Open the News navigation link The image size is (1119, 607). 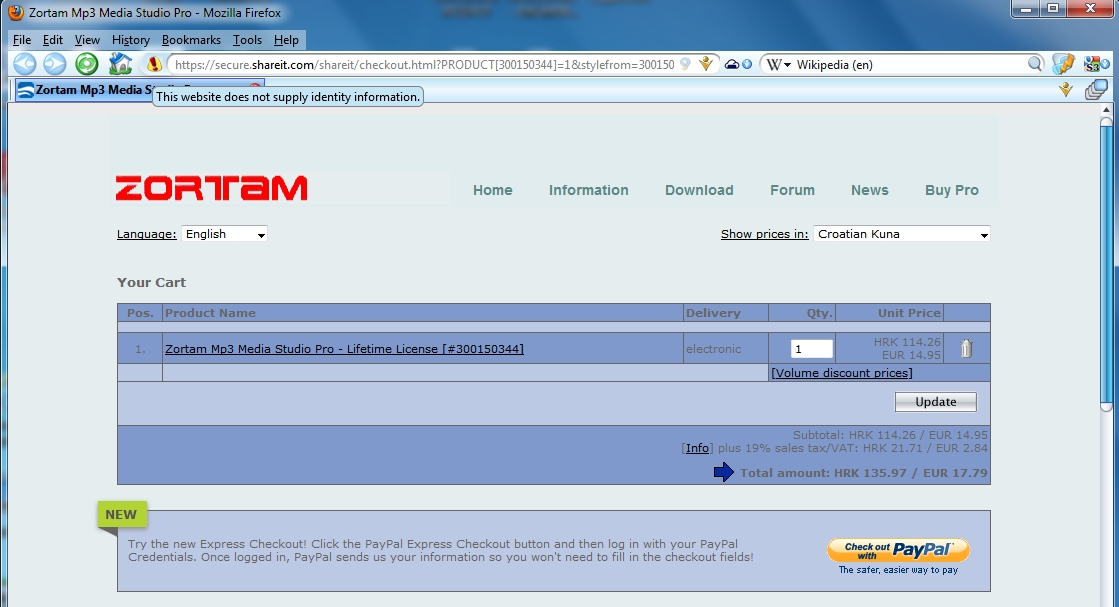tap(869, 190)
